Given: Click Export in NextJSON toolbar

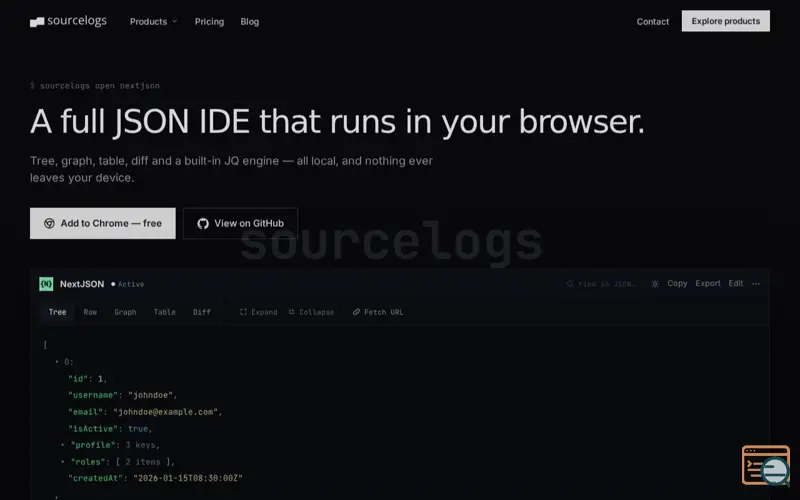Looking at the screenshot, I should (708, 283).
